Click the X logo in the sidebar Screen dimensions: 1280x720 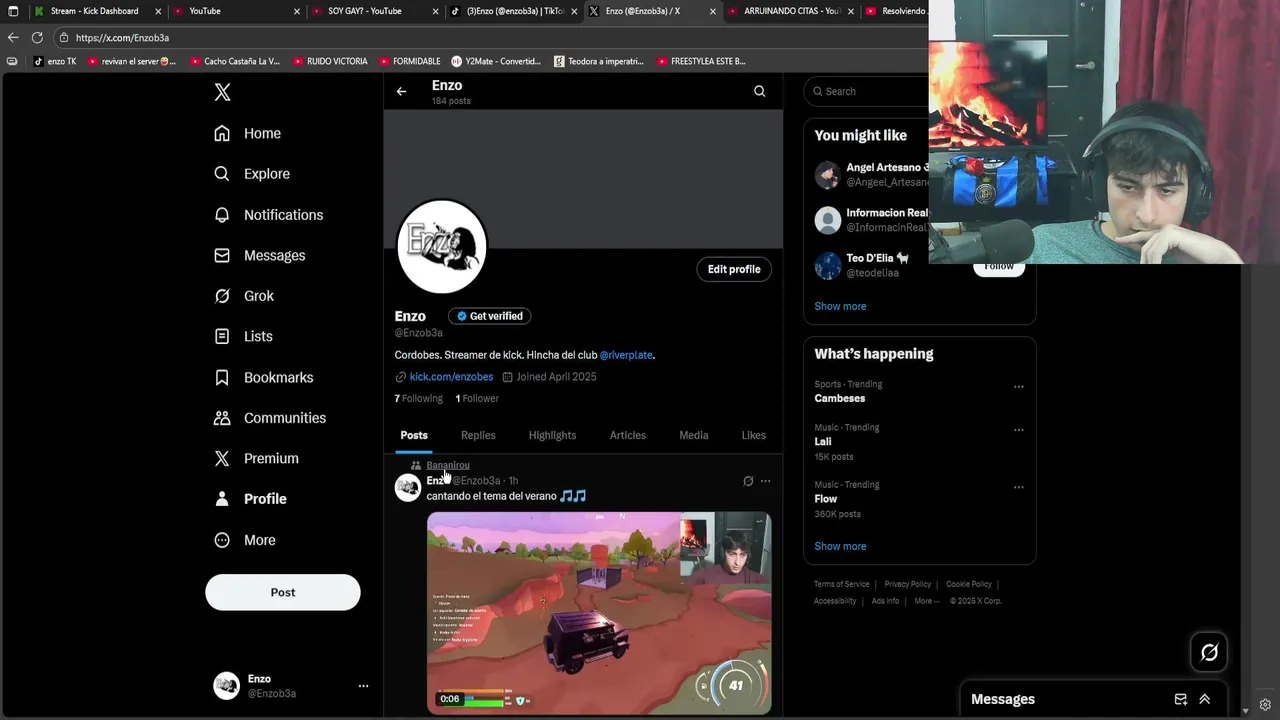[x=222, y=92]
